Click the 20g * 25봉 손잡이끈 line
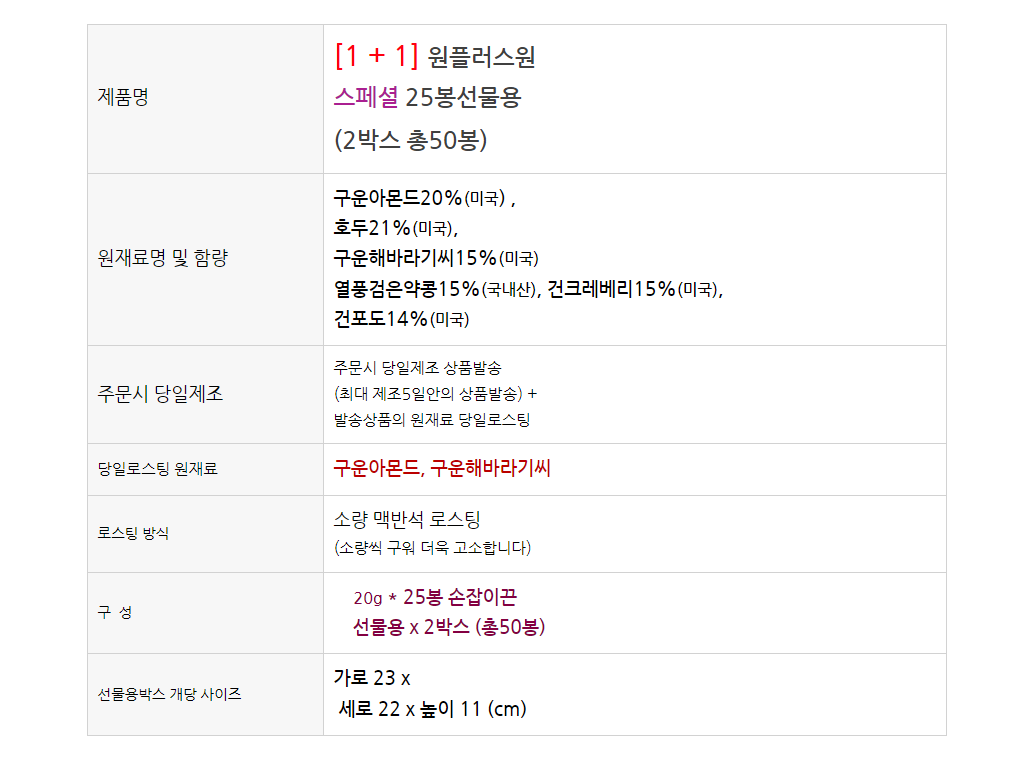Image resolution: width=1033 pixels, height=770 pixels. (x=435, y=597)
